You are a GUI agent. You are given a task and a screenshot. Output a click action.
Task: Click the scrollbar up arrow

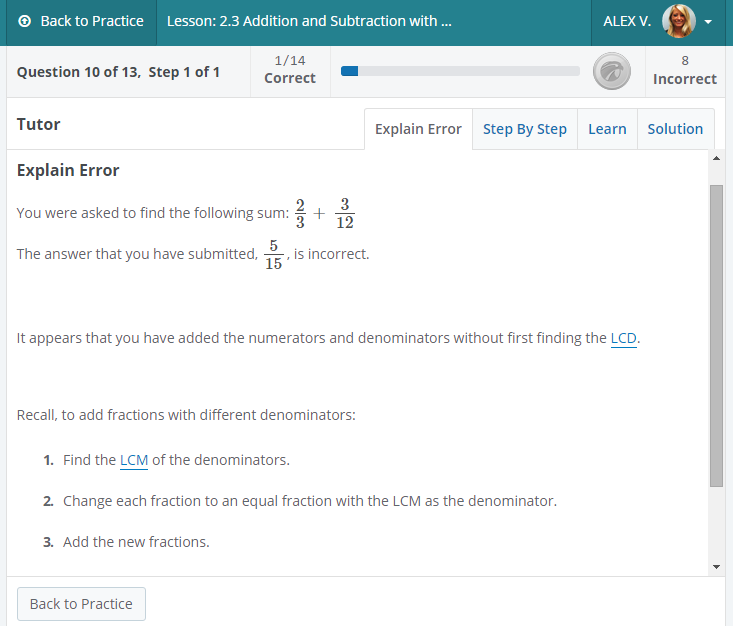(715, 158)
